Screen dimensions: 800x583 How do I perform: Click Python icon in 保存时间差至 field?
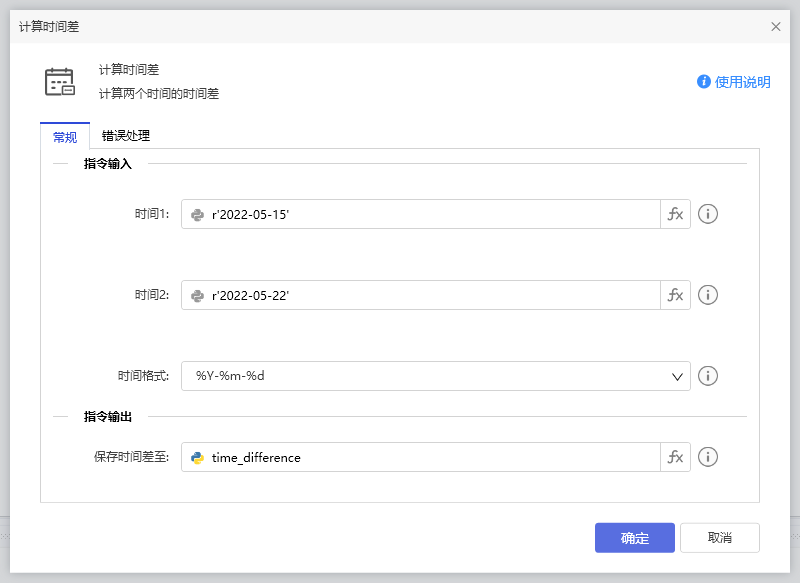click(x=198, y=457)
